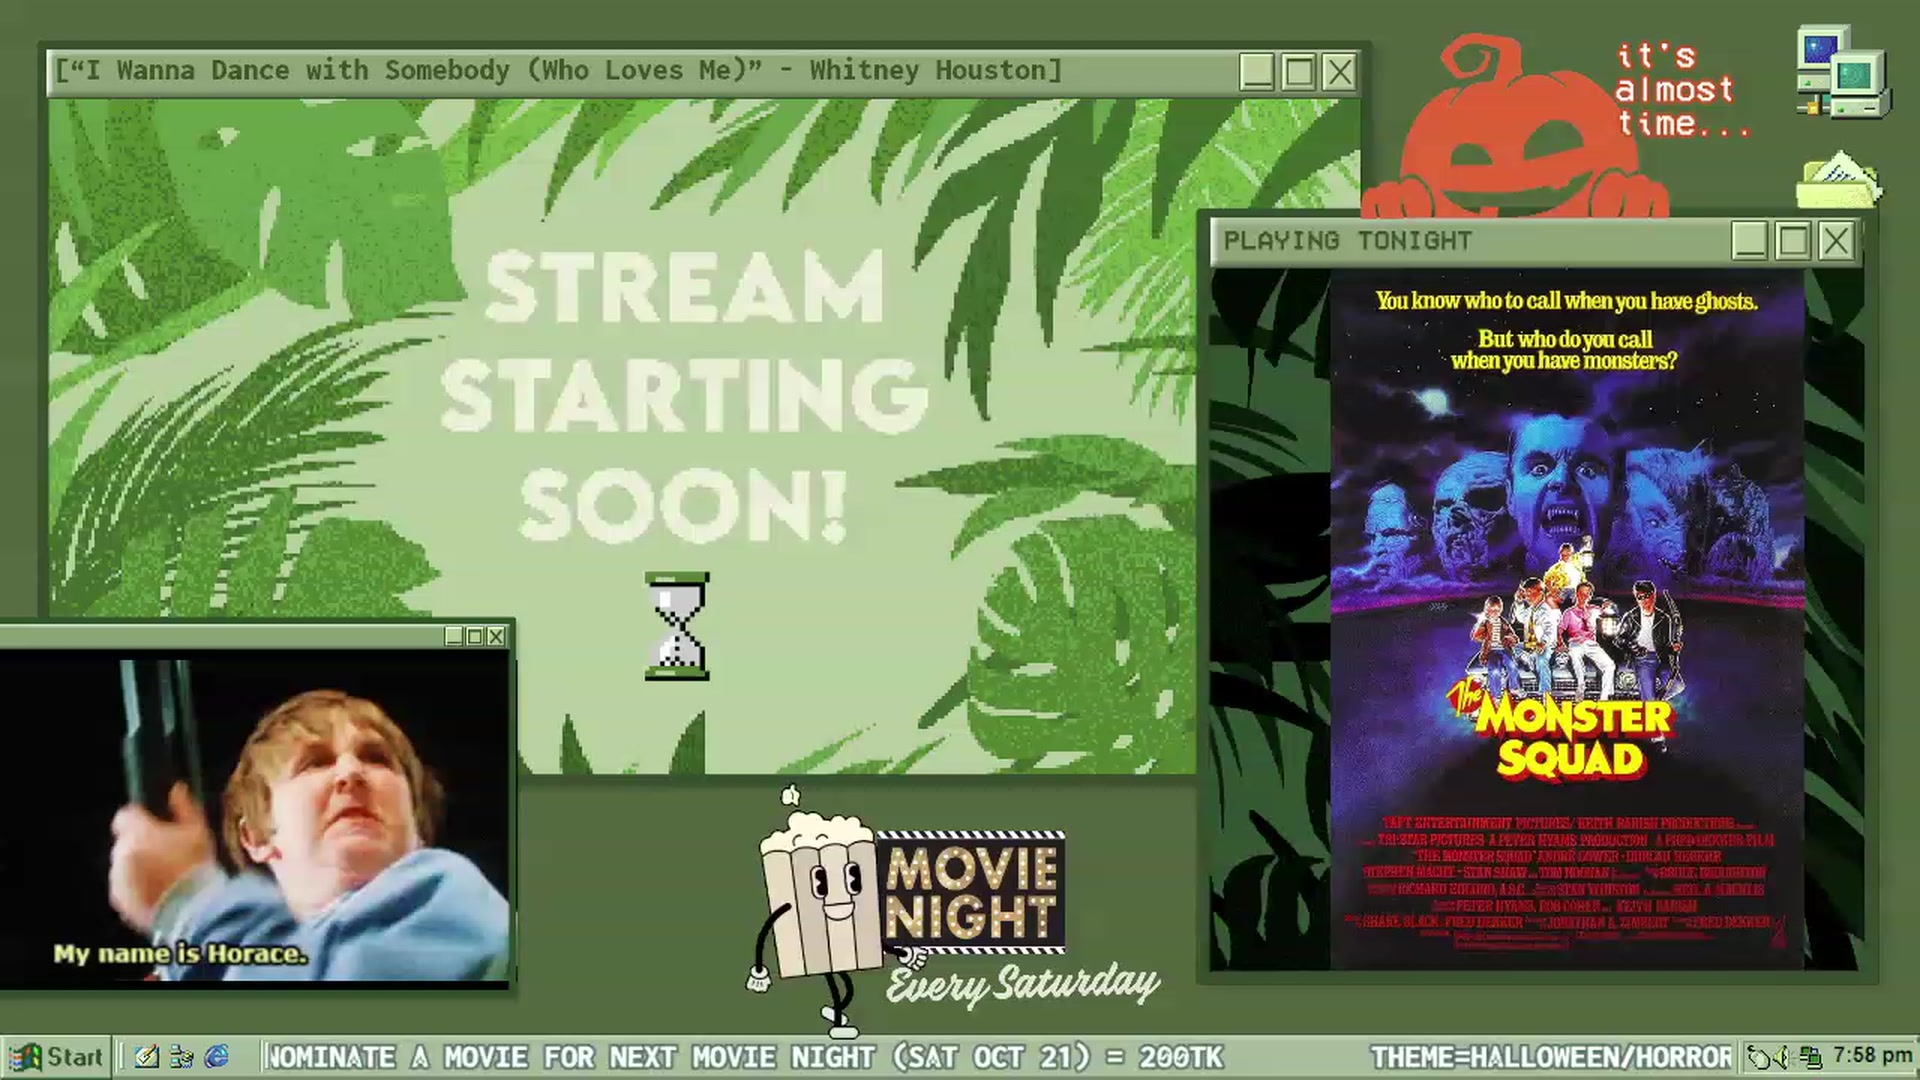Open the volume speaker tray icon
1920x1080 pixels.
click(x=1782, y=1057)
